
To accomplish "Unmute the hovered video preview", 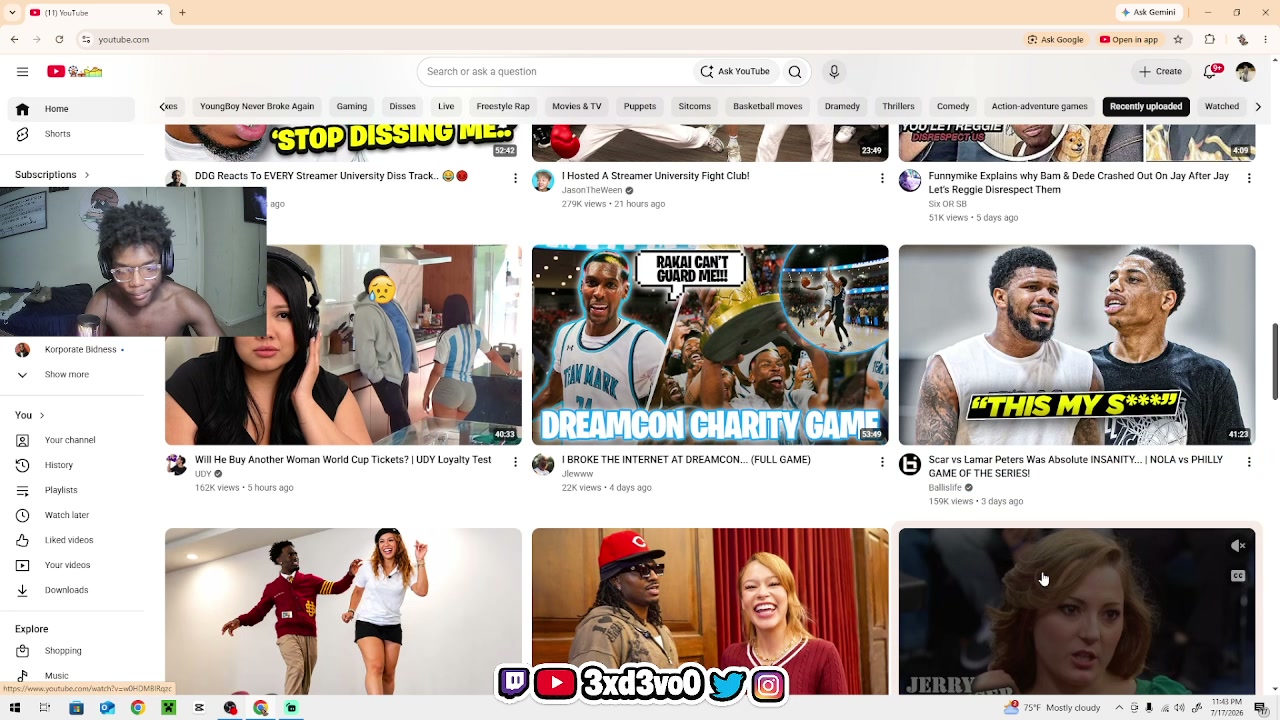I will point(1238,546).
